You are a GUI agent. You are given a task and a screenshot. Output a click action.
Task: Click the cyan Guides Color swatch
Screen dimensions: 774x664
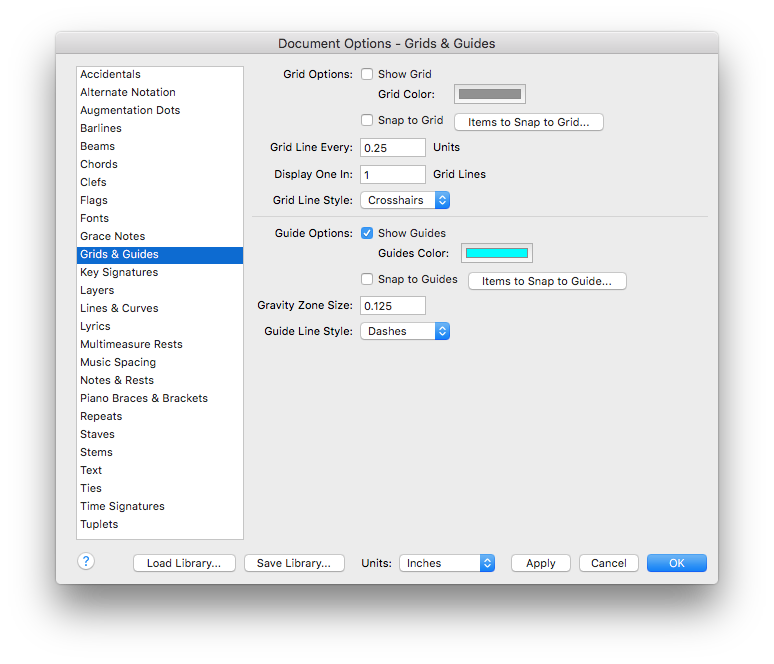tap(497, 253)
